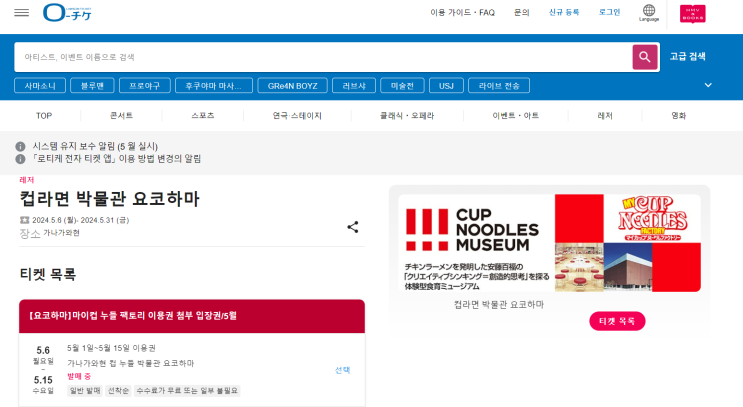Image resolution: width=743 pixels, height=407 pixels.
Task: Select 신규 등록 sign-up link
Action: [x=564, y=12]
